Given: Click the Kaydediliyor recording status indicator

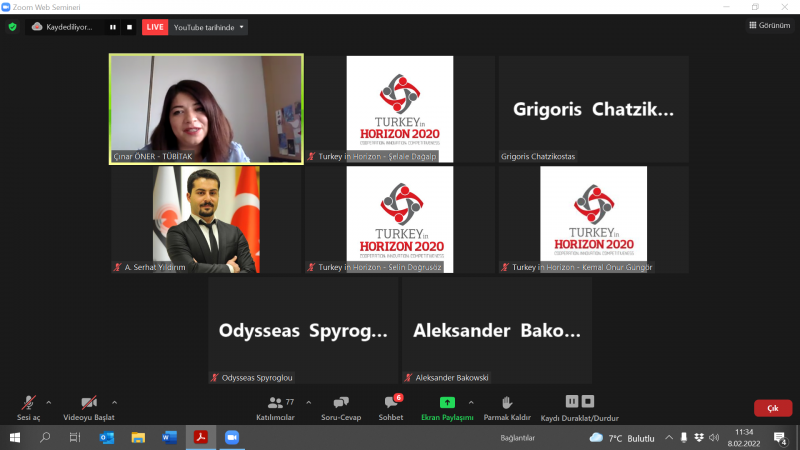Looking at the screenshot, I should (x=63, y=27).
